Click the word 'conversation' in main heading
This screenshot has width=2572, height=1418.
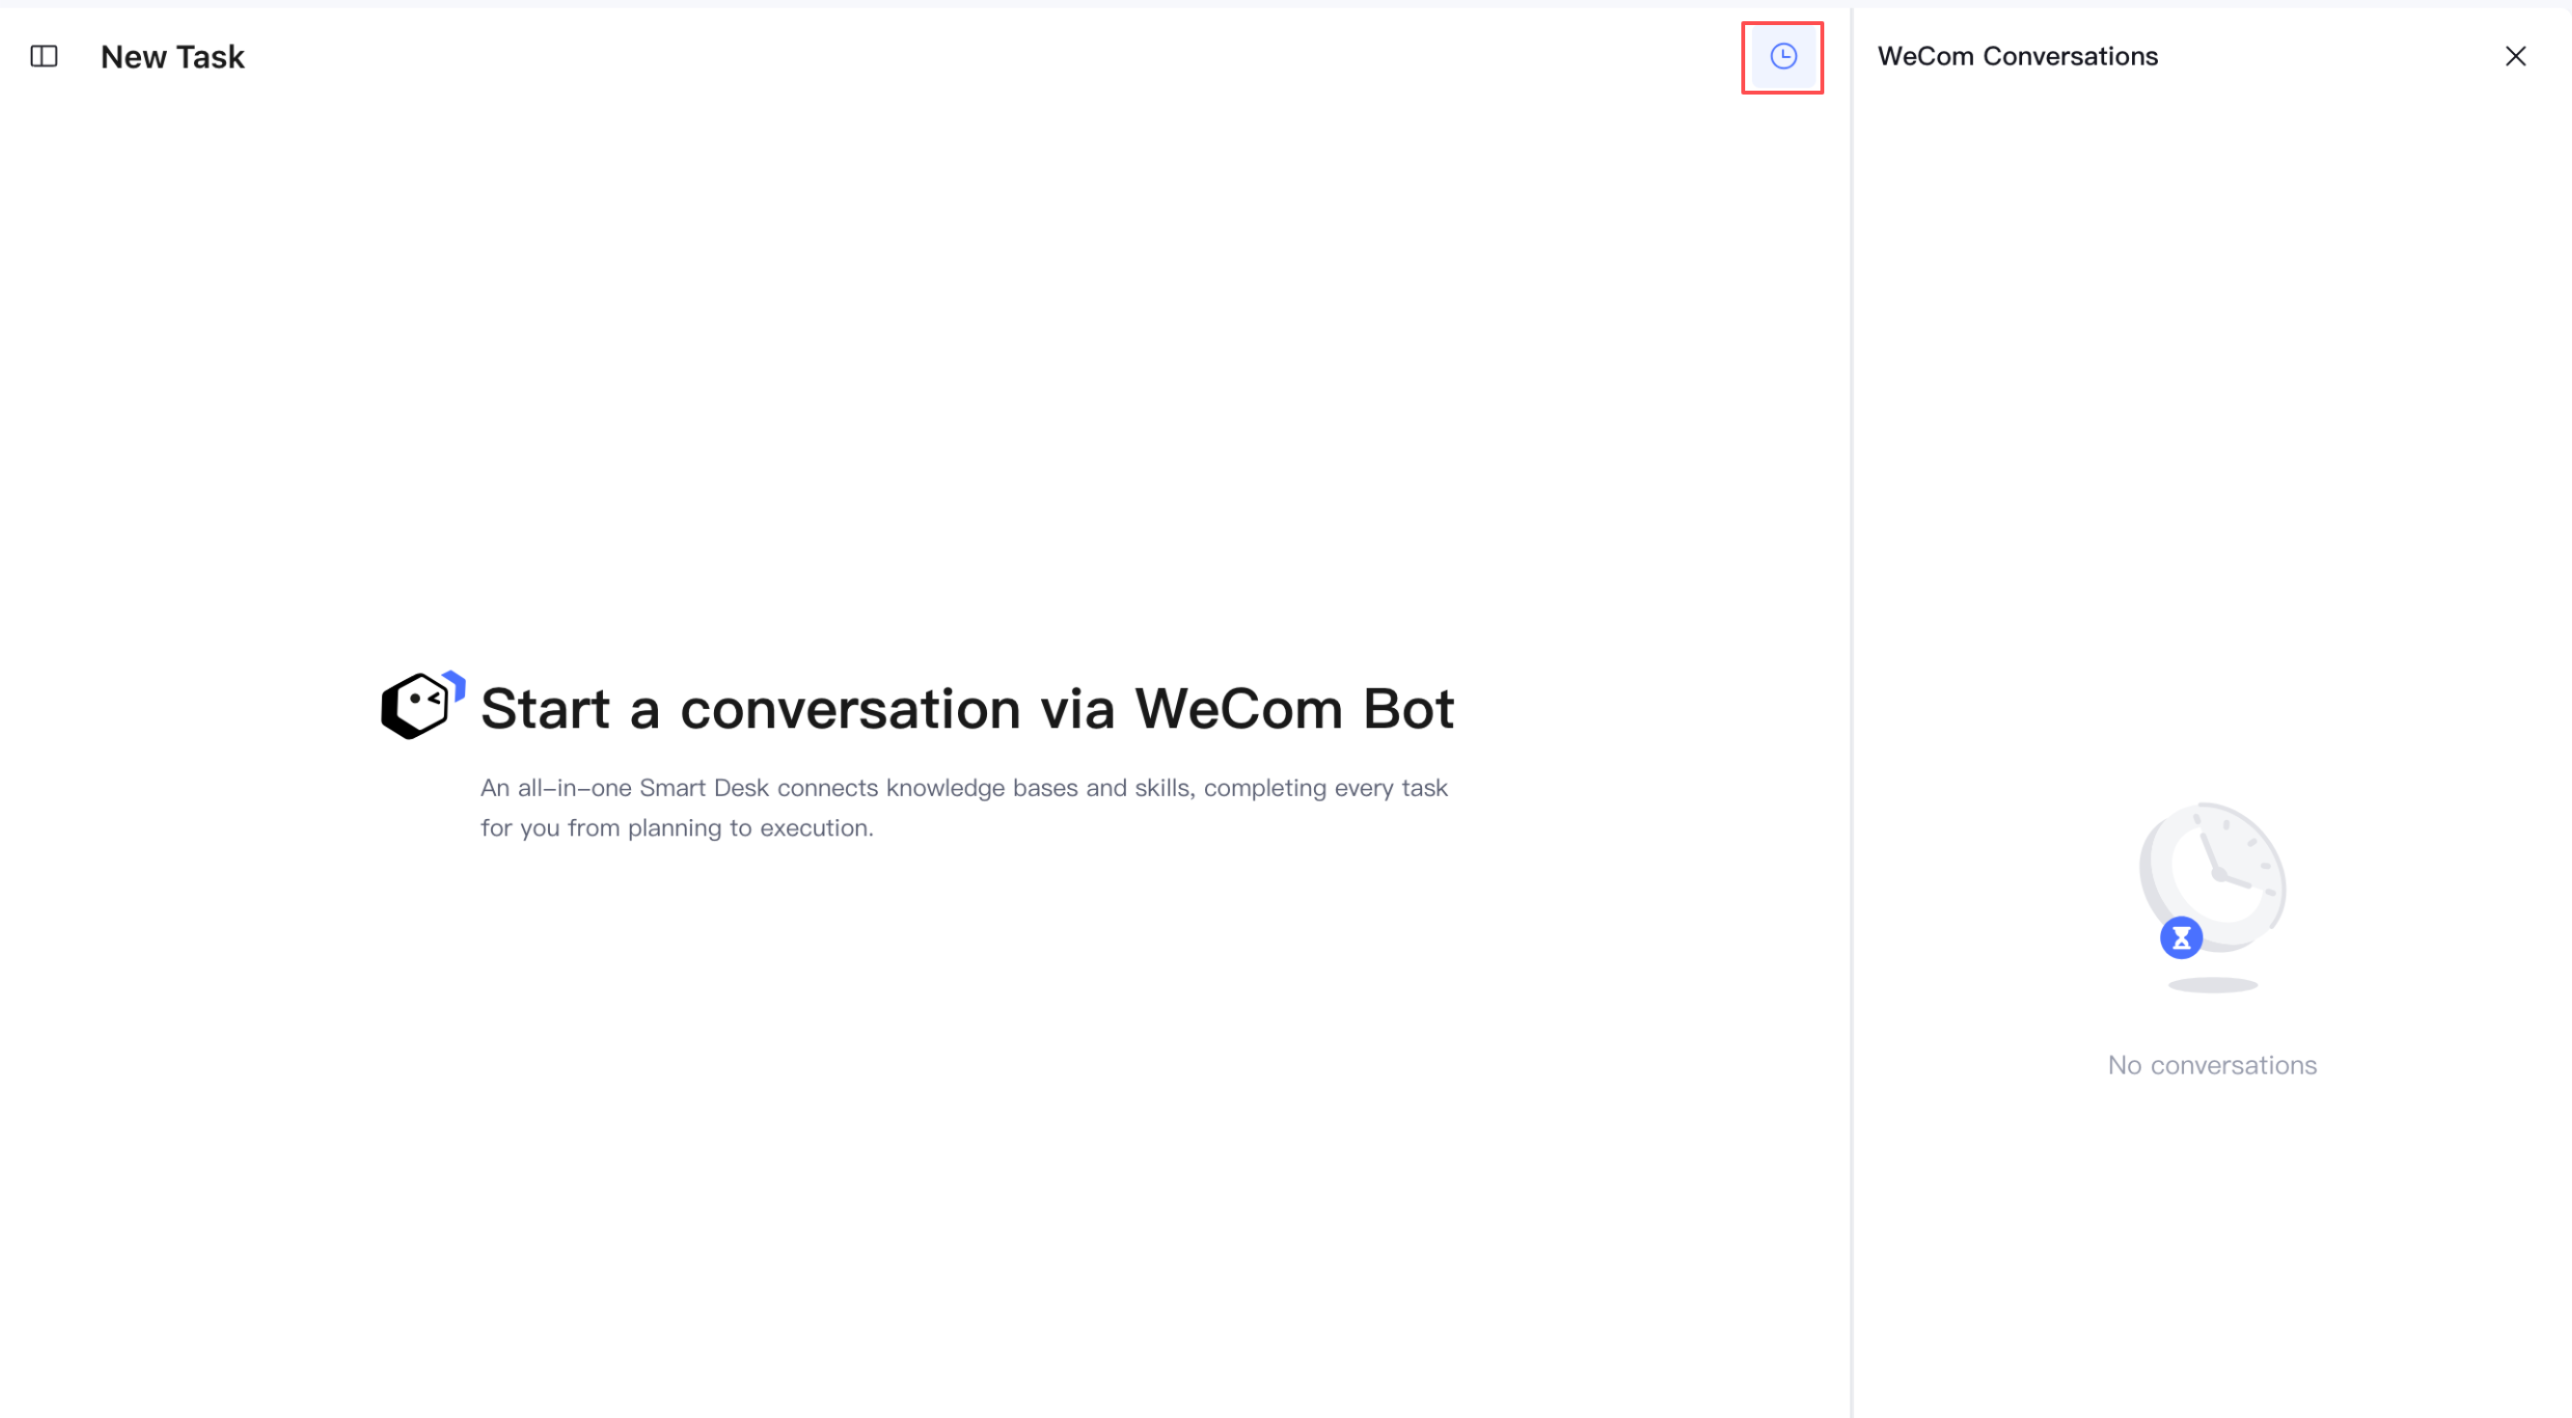(851, 709)
